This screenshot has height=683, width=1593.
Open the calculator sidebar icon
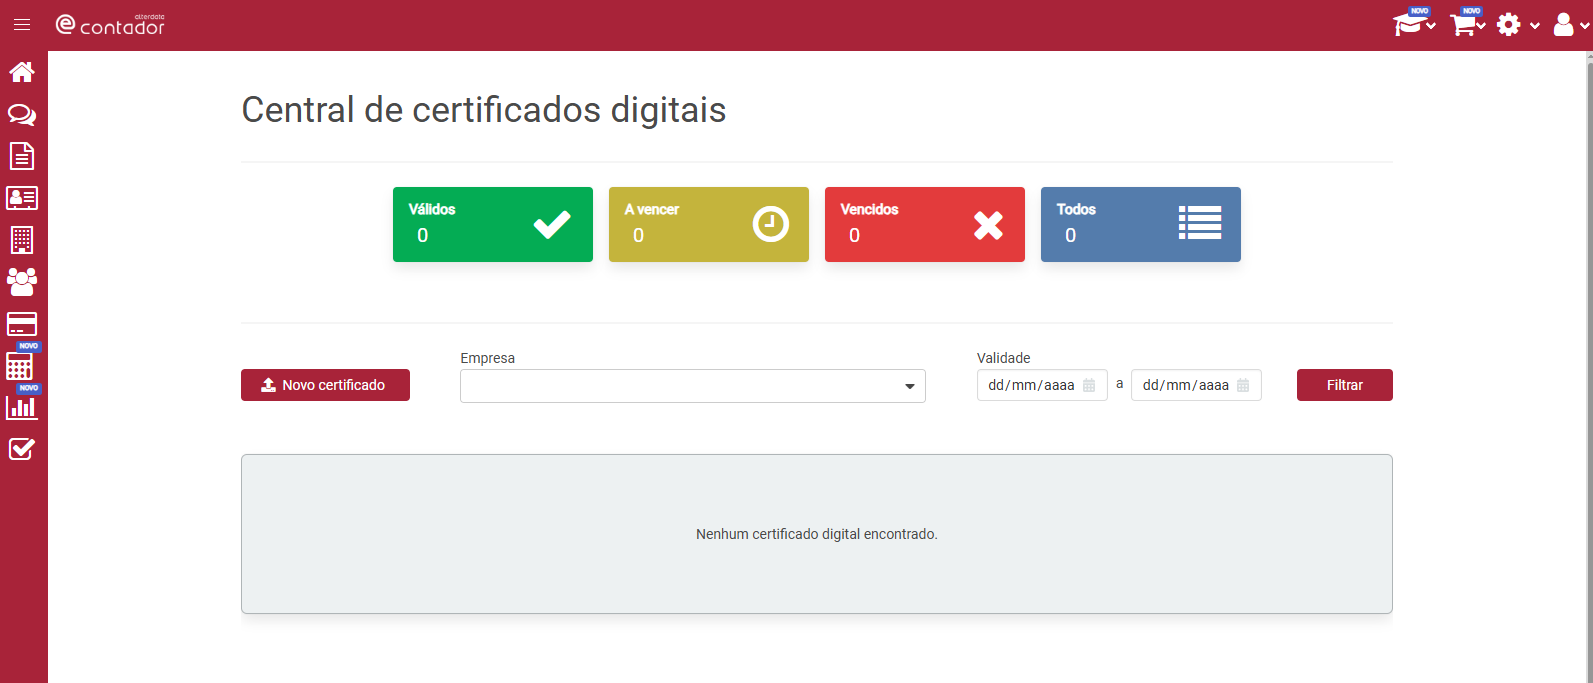tap(20, 366)
